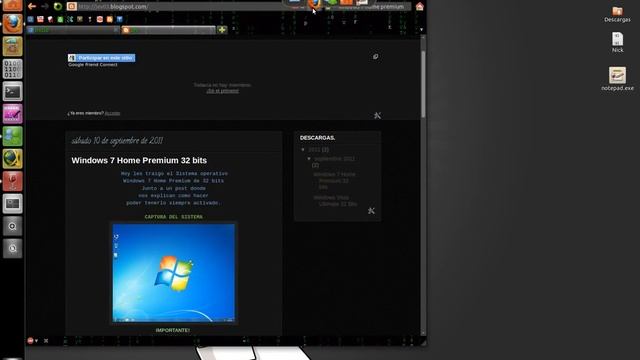
Task: Click the ¡Sé el primero! link
Action: pyautogui.click(x=222, y=91)
